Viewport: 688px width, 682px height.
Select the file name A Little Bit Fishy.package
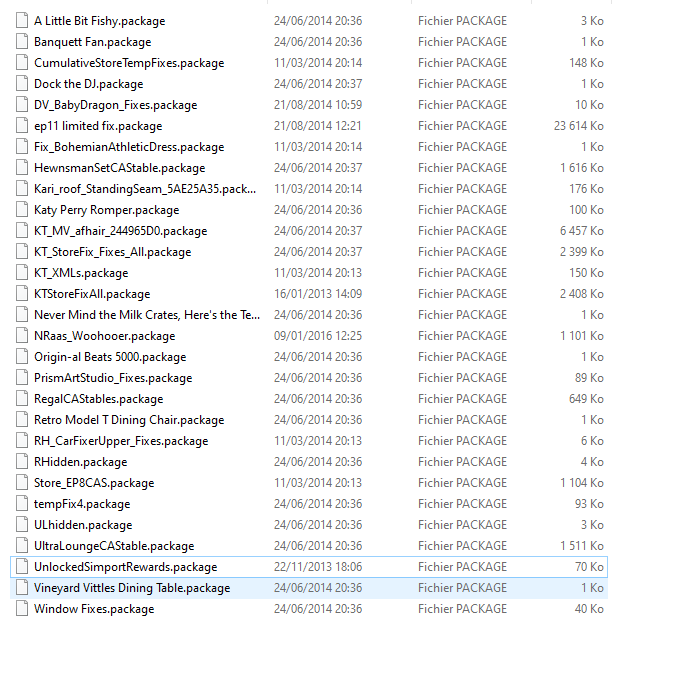[x=100, y=21]
